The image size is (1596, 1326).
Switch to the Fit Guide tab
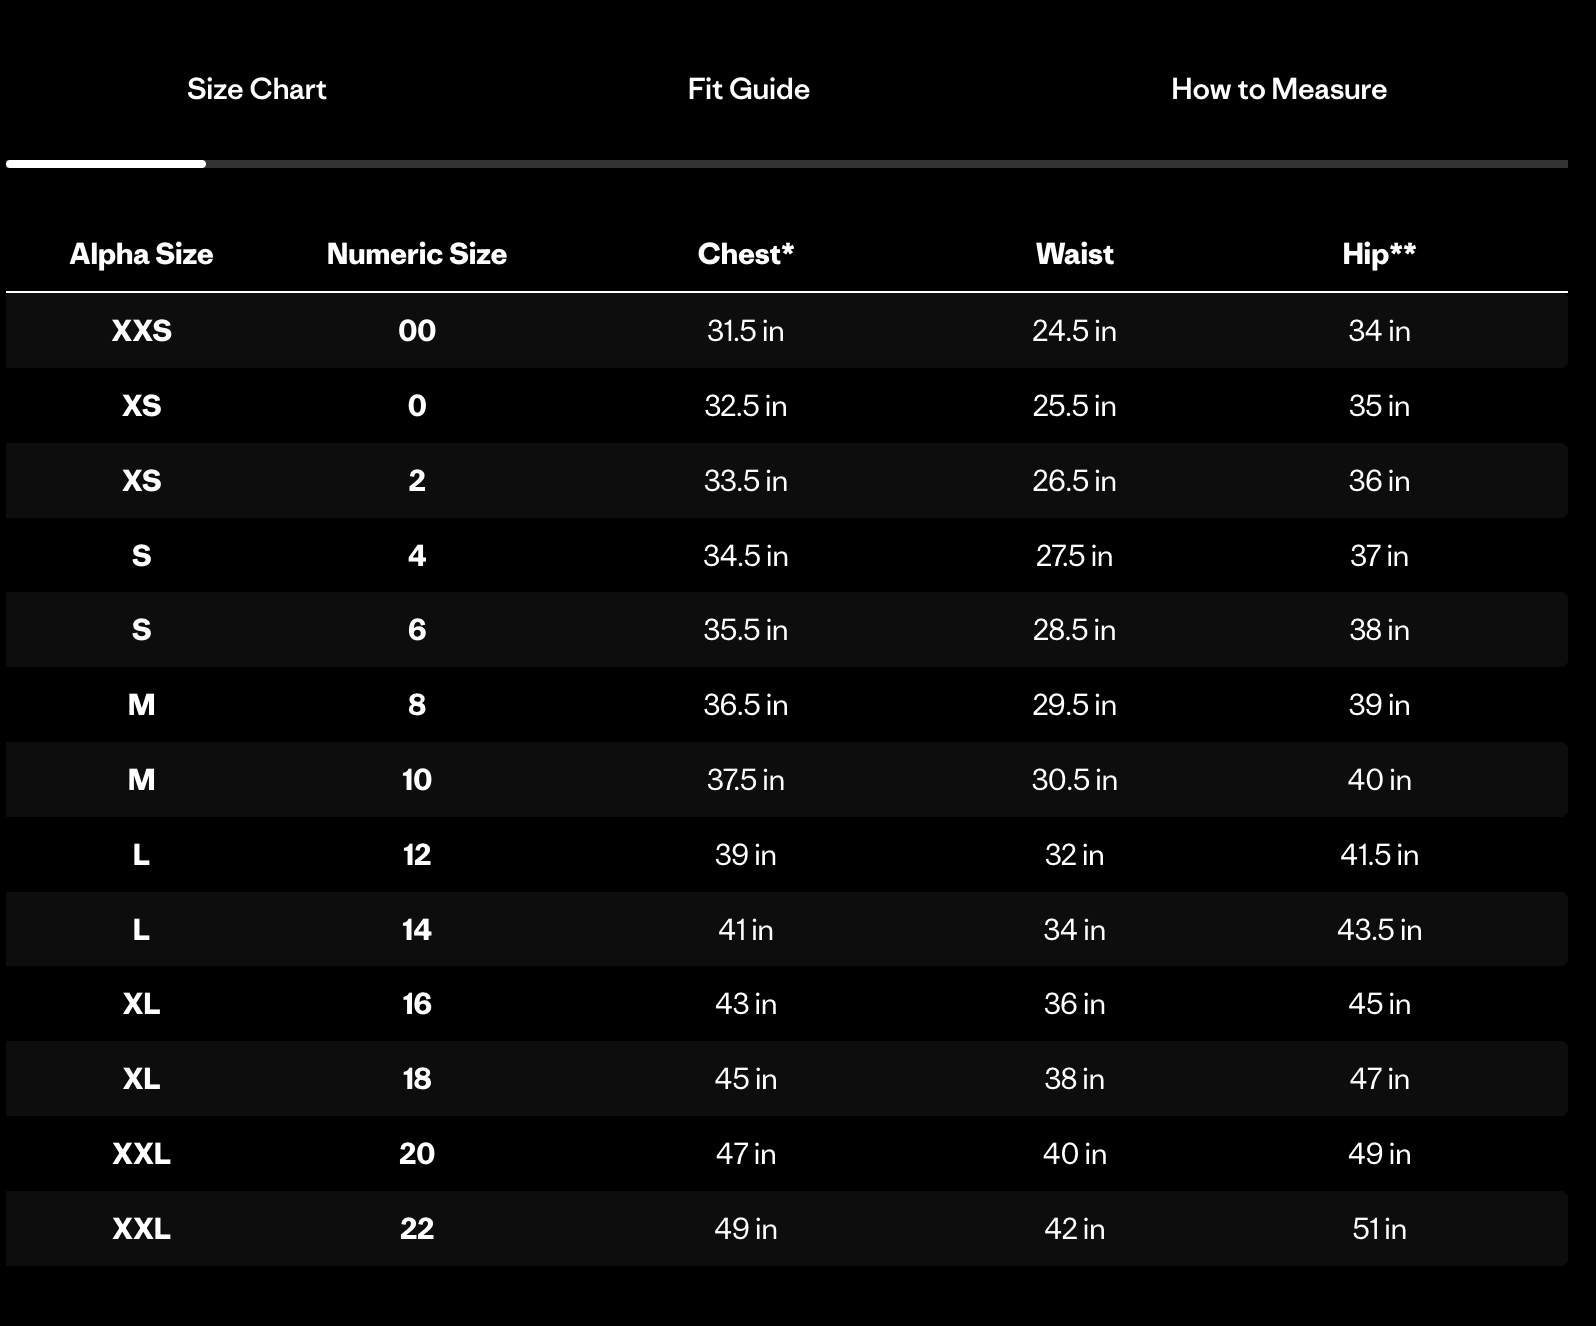[748, 89]
